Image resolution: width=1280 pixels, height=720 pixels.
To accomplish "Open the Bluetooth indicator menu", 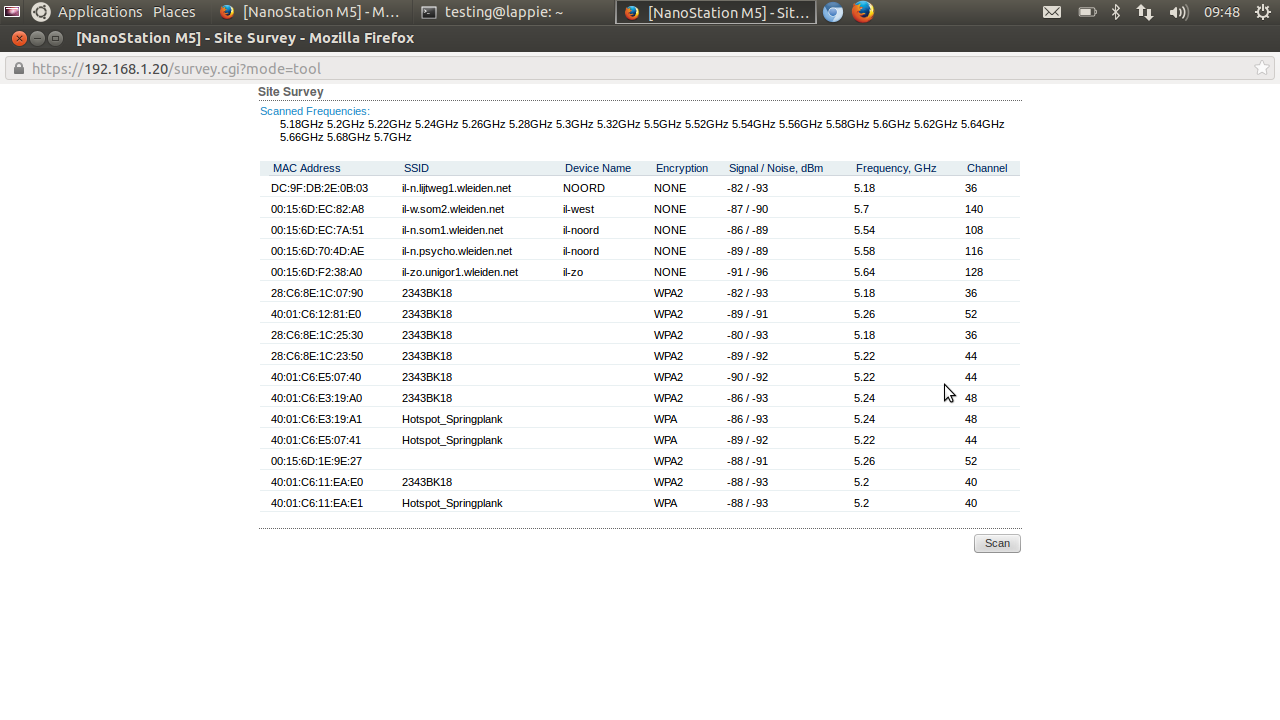I will [x=1116, y=12].
